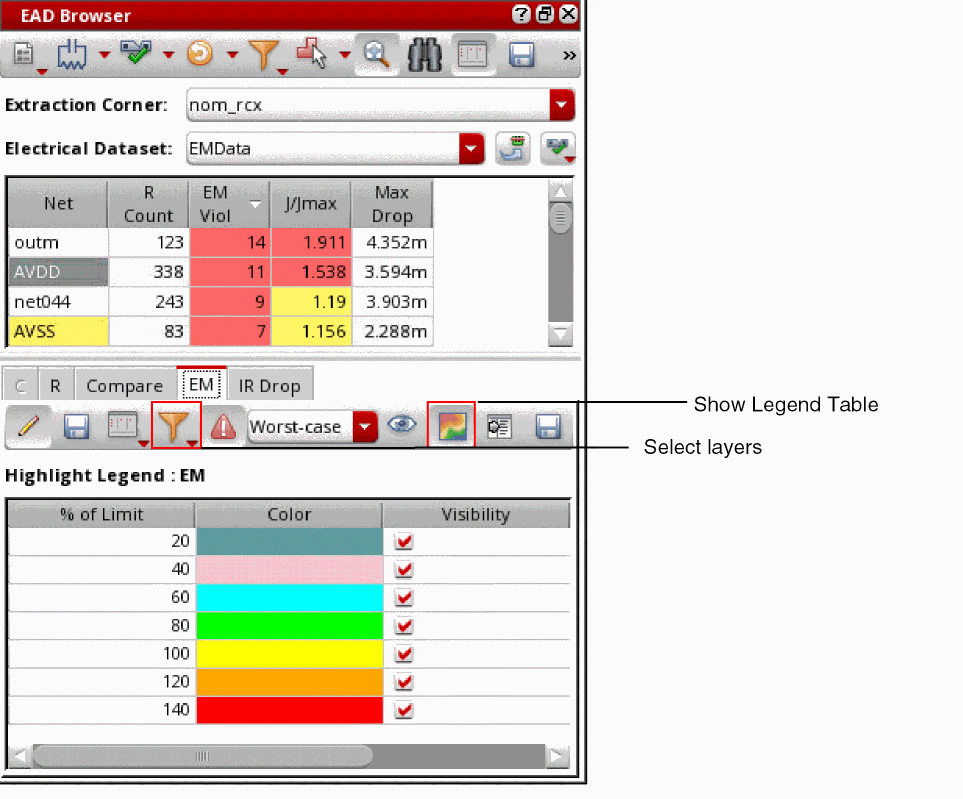
Task: Click the Select layers funnel icon
Action: [x=175, y=426]
